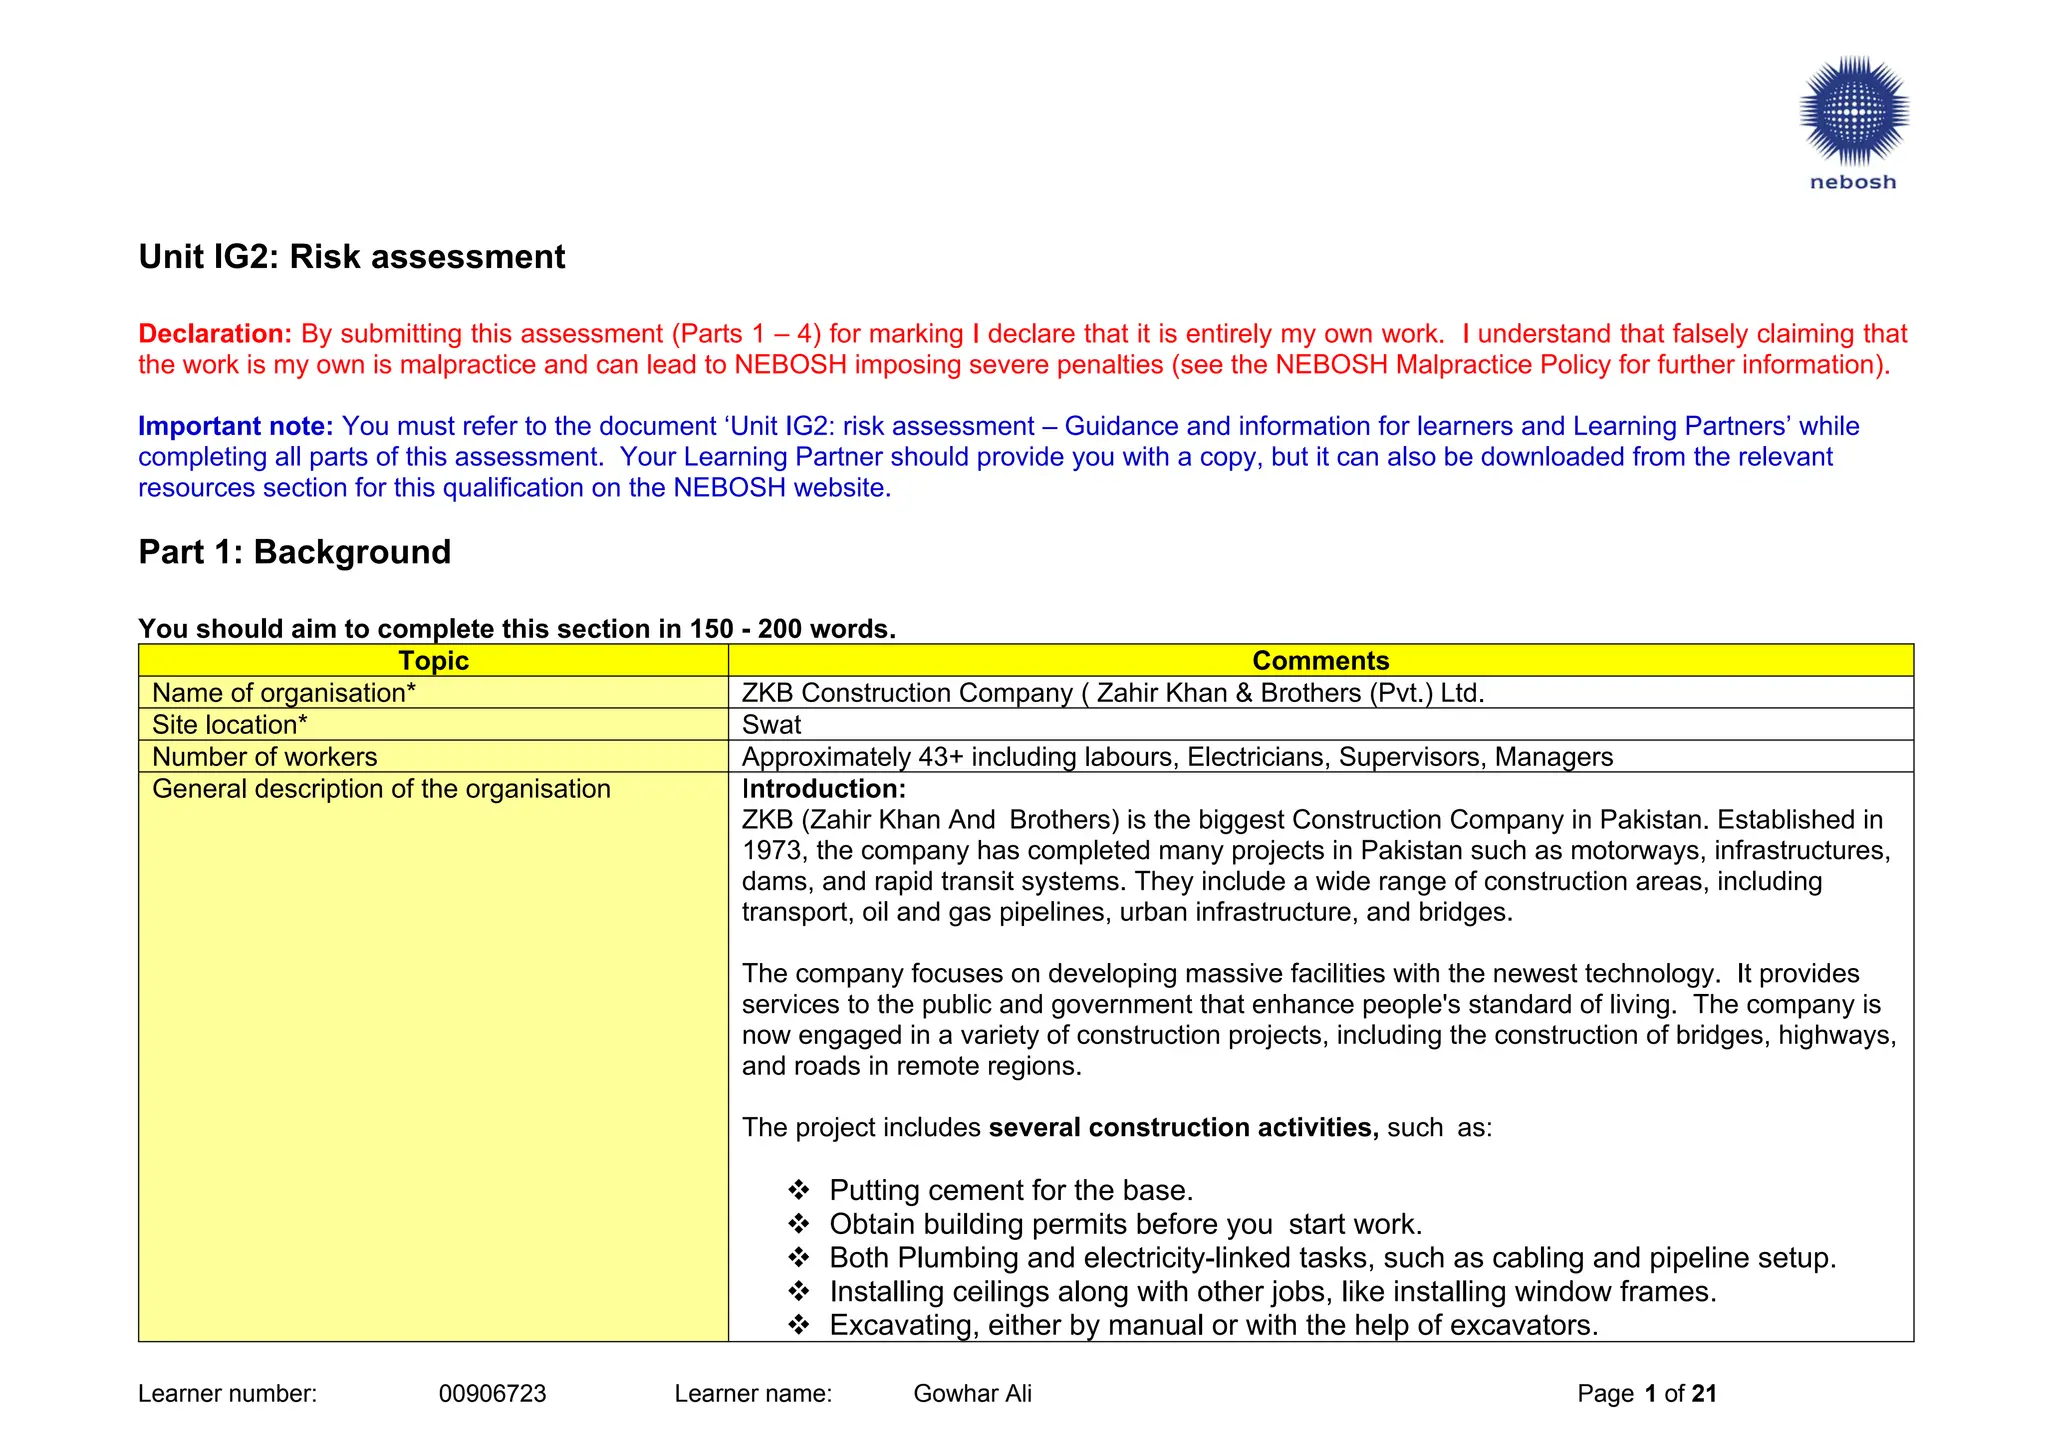The width and height of the screenshot is (2048, 1448).
Task: Click the bullet before Installing ceilings
Action: (798, 1292)
